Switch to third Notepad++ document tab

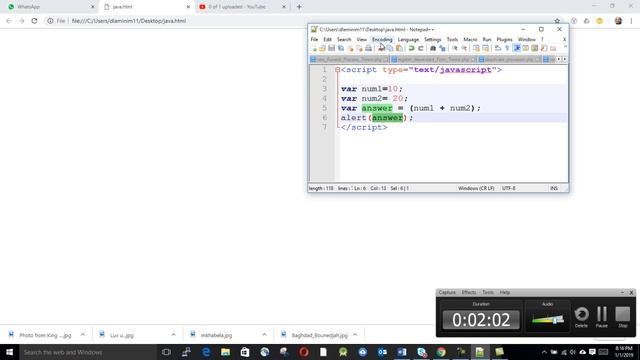[509, 60]
